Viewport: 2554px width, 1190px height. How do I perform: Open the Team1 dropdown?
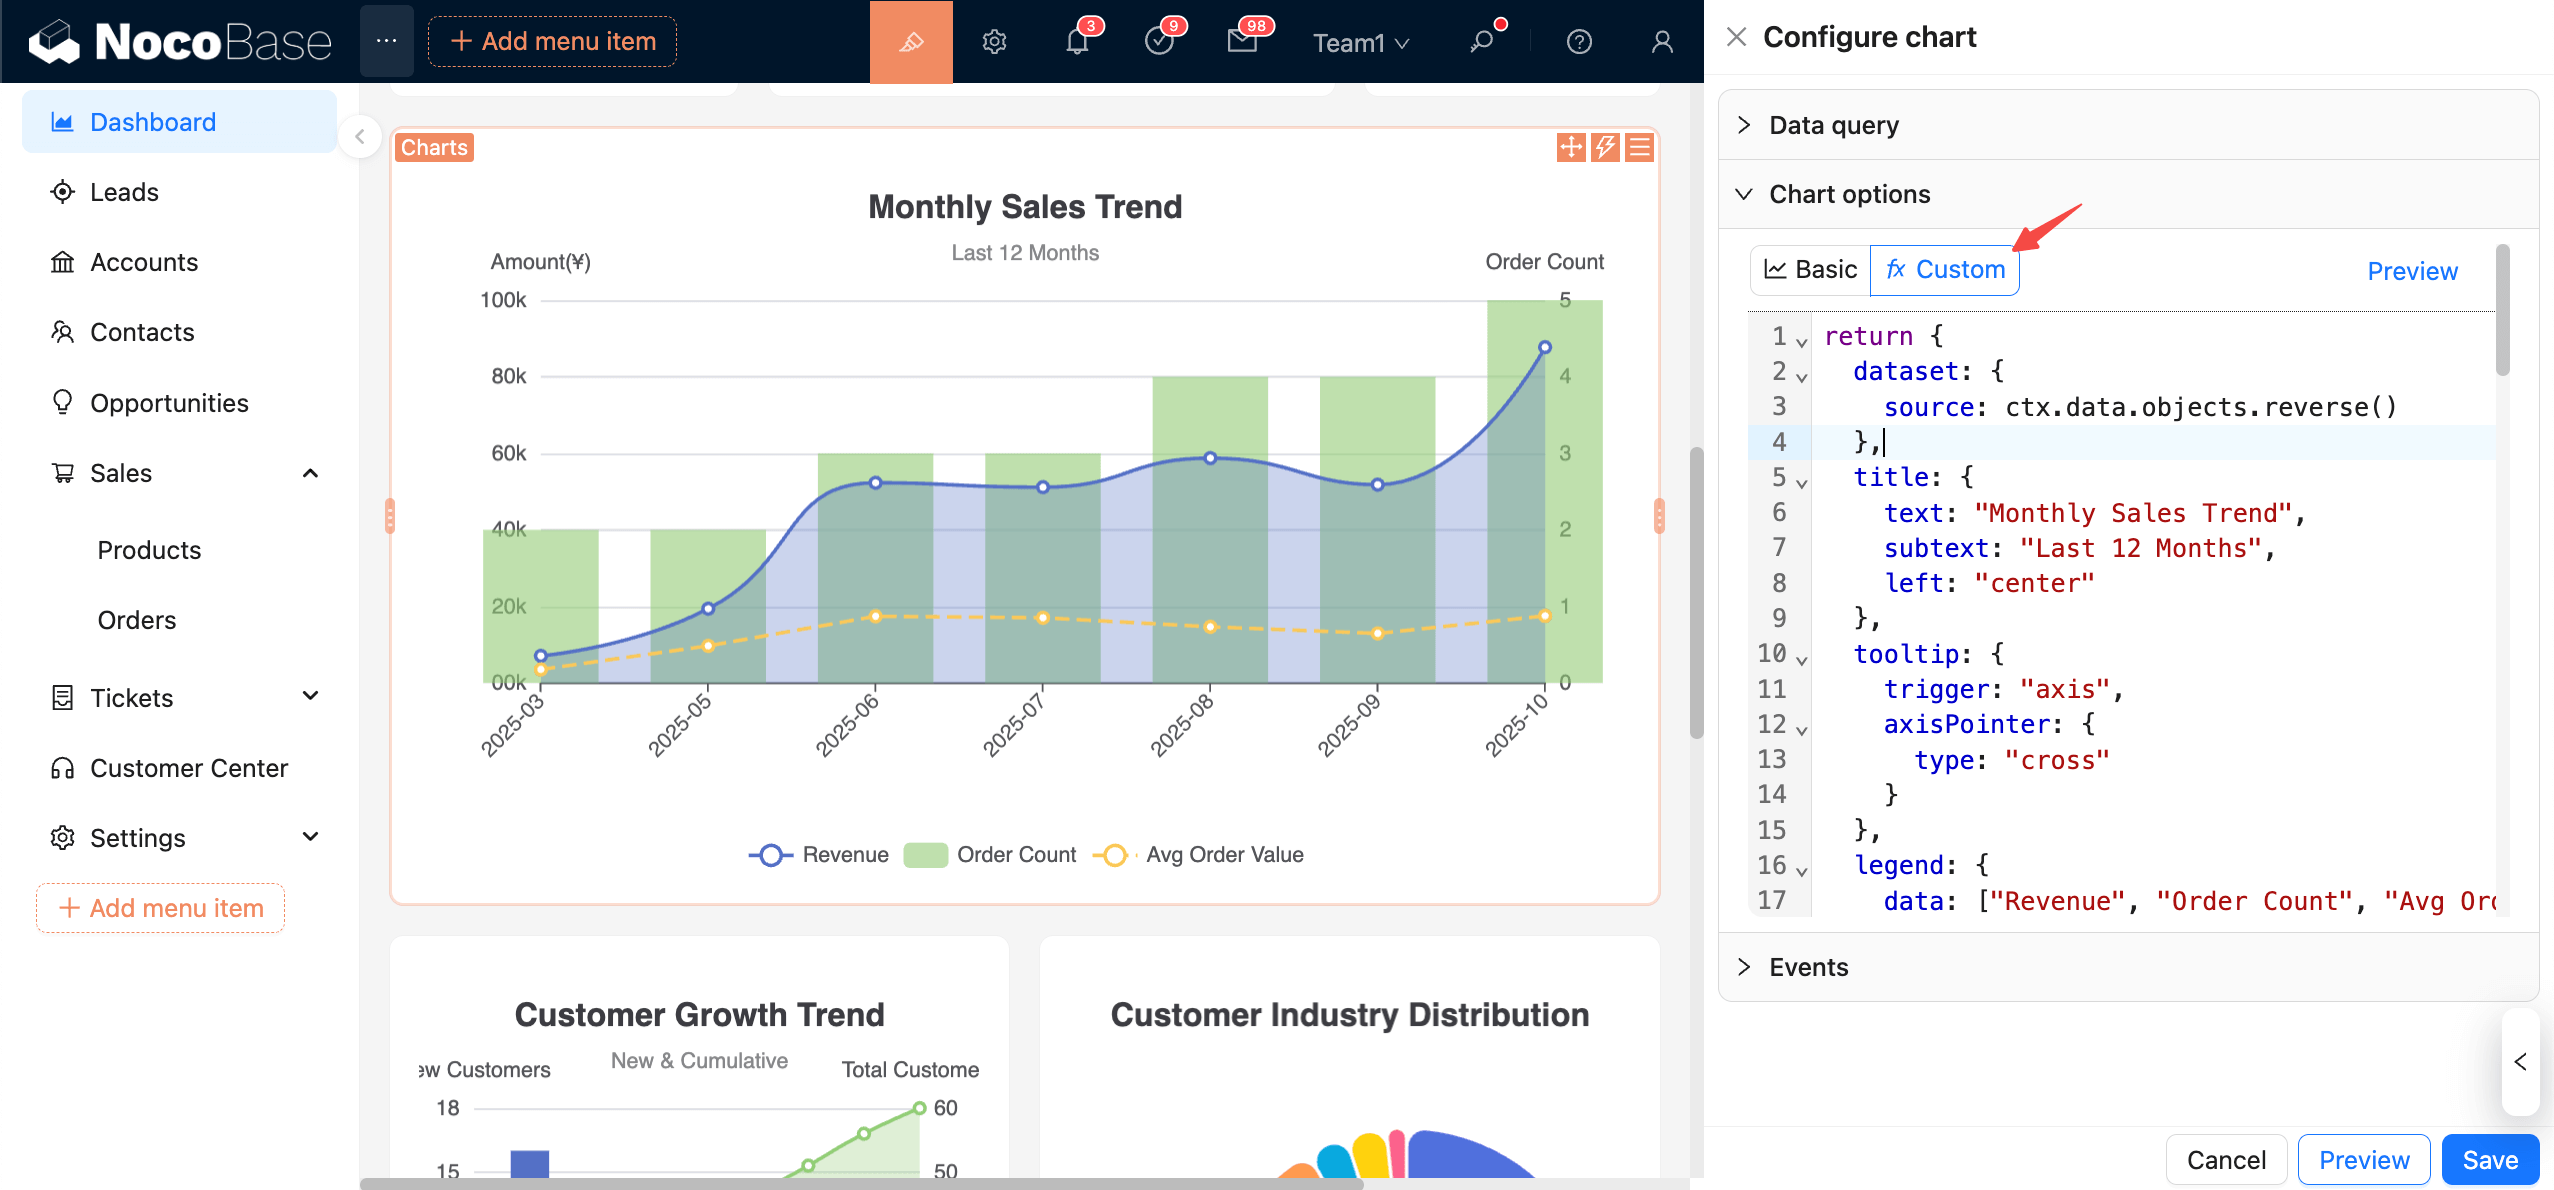coord(1360,43)
